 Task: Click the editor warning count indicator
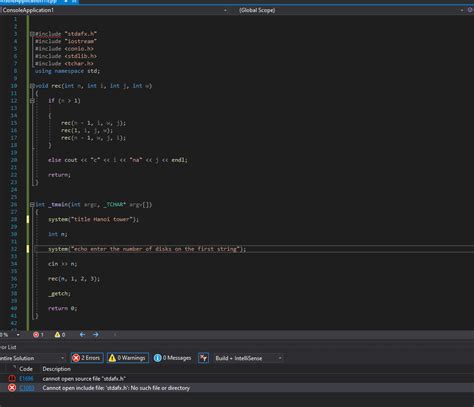60,334
